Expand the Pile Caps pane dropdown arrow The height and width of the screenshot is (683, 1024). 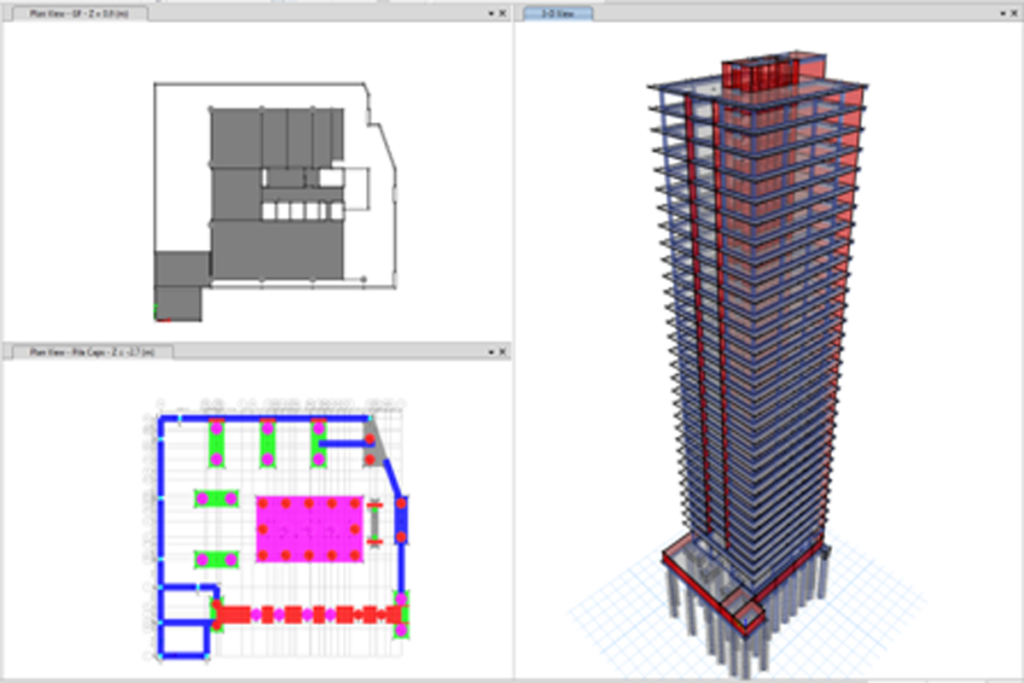(491, 352)
